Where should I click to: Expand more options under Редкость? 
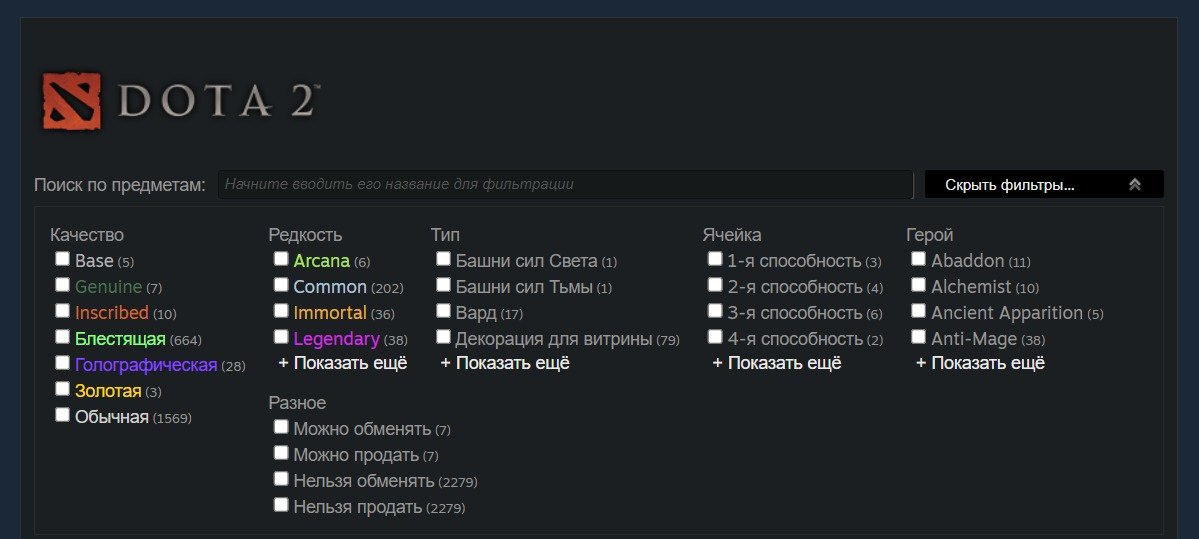click(343, 363)
